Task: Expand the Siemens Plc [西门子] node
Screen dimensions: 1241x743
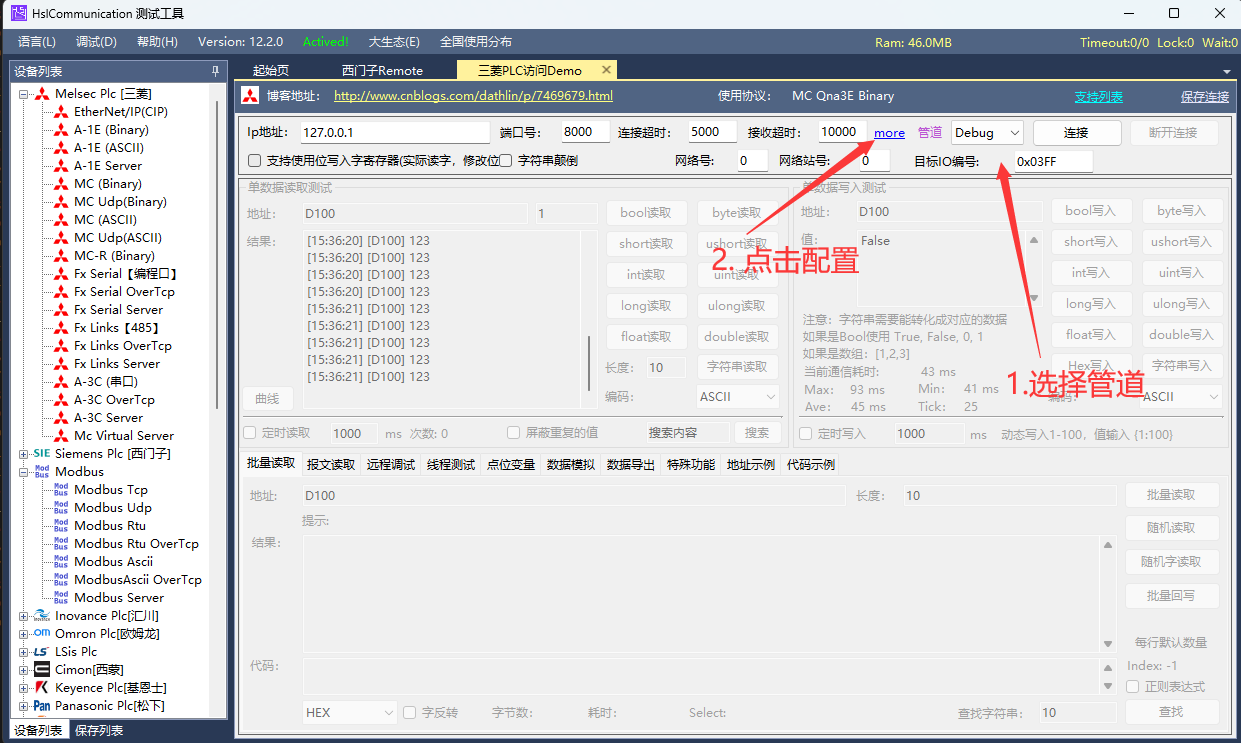Action: click(24, 454)
